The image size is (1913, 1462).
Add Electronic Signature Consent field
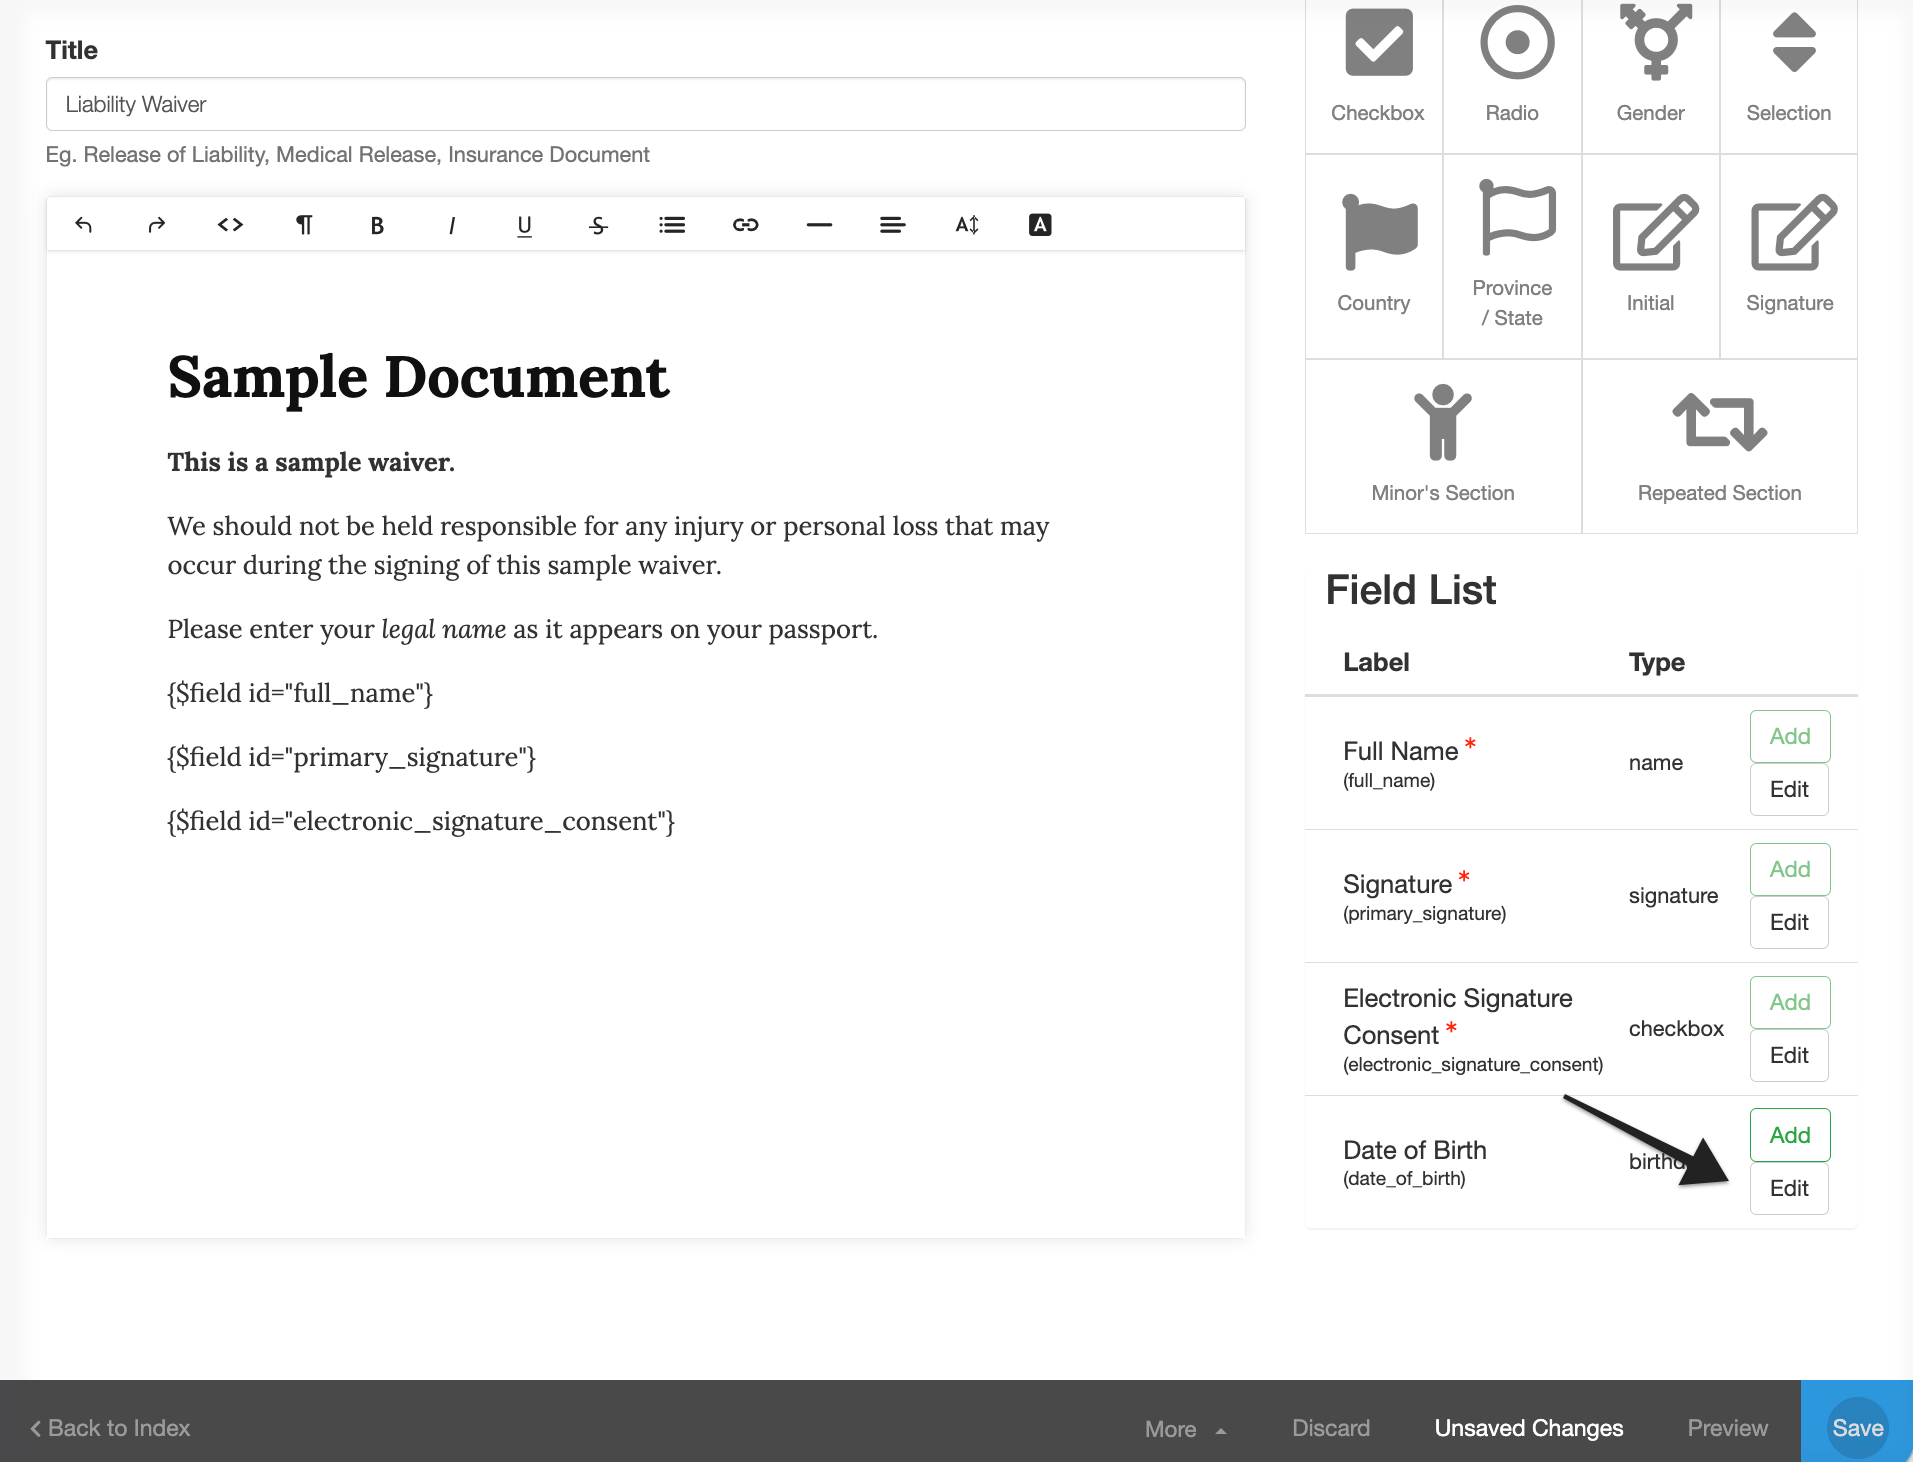[1790, 1002]
